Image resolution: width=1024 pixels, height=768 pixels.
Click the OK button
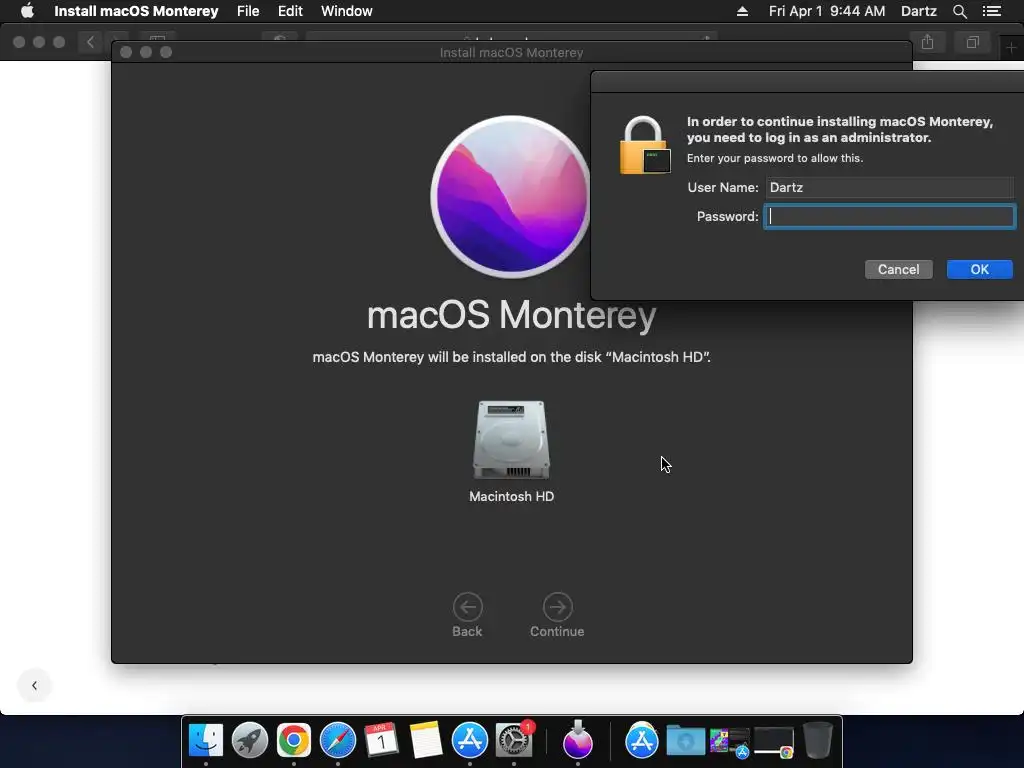[979, 269]
